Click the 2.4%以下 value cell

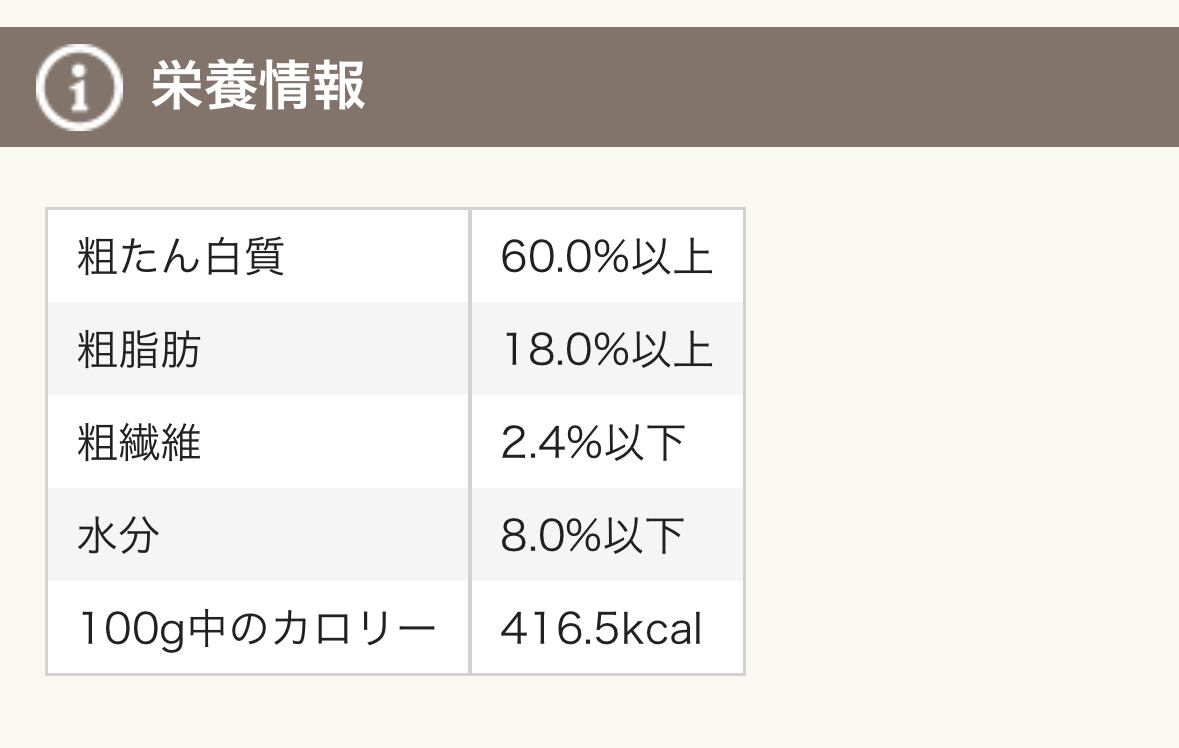[592, 443]
